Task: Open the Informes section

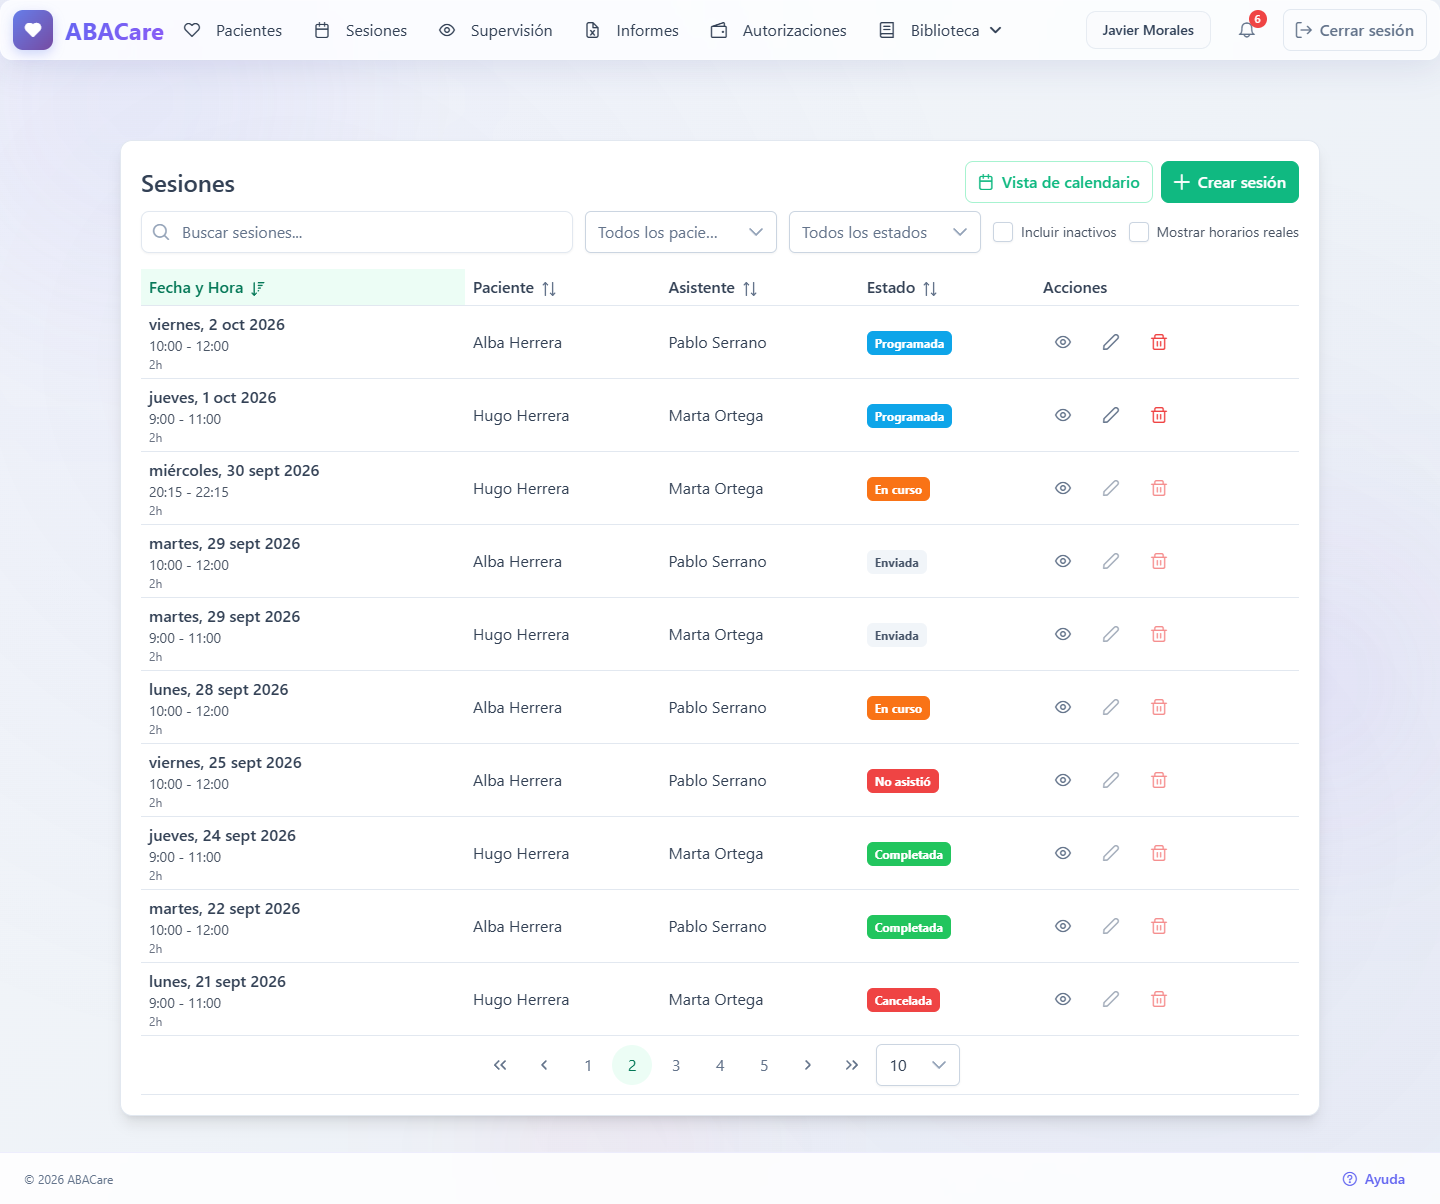Action: click(x=632, y=30)
